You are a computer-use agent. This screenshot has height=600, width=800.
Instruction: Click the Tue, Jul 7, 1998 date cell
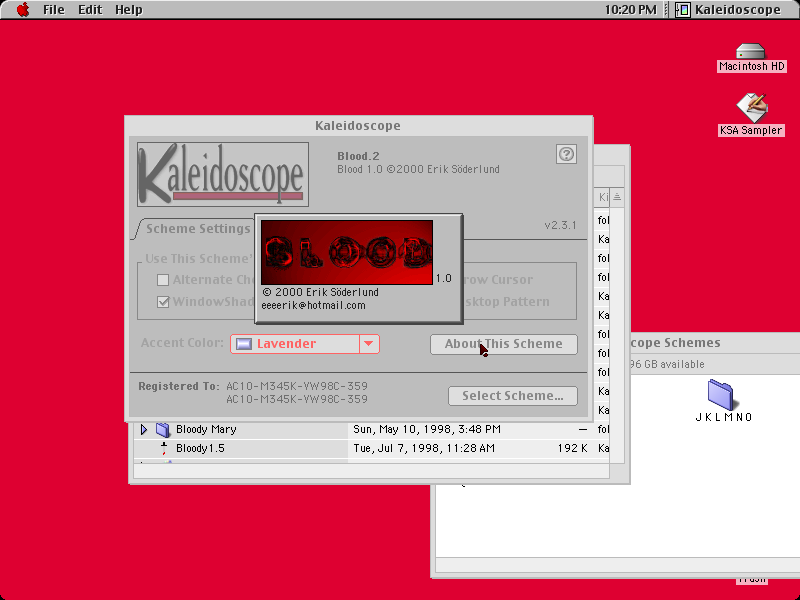[x=423, y=448]
